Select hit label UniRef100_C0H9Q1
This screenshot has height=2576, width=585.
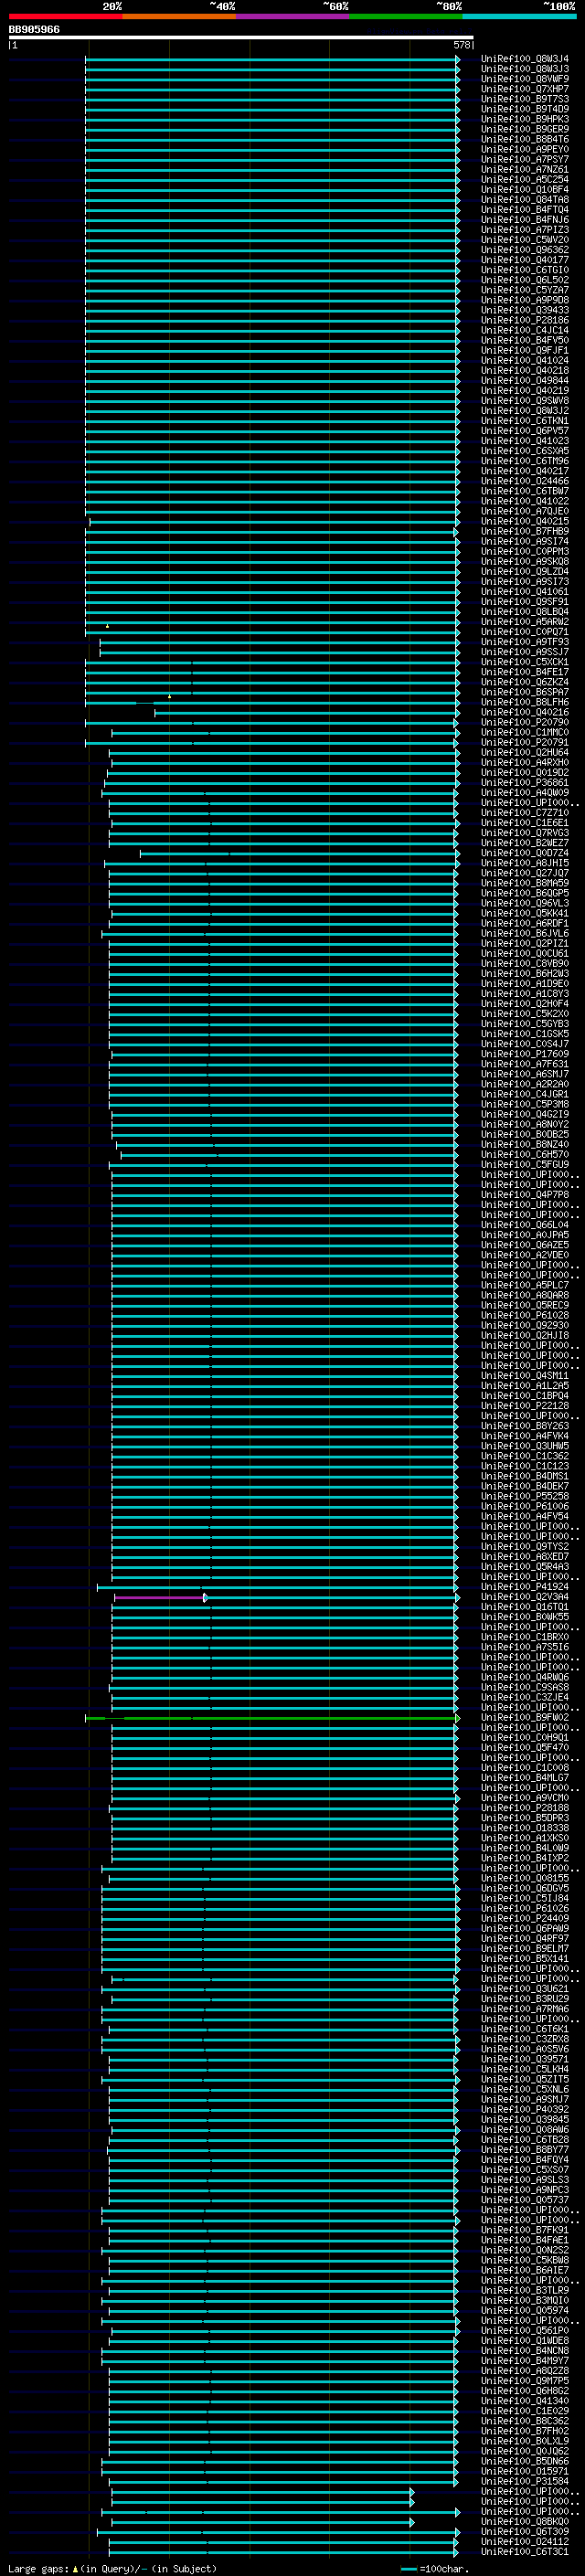[x=525, y=1737]
